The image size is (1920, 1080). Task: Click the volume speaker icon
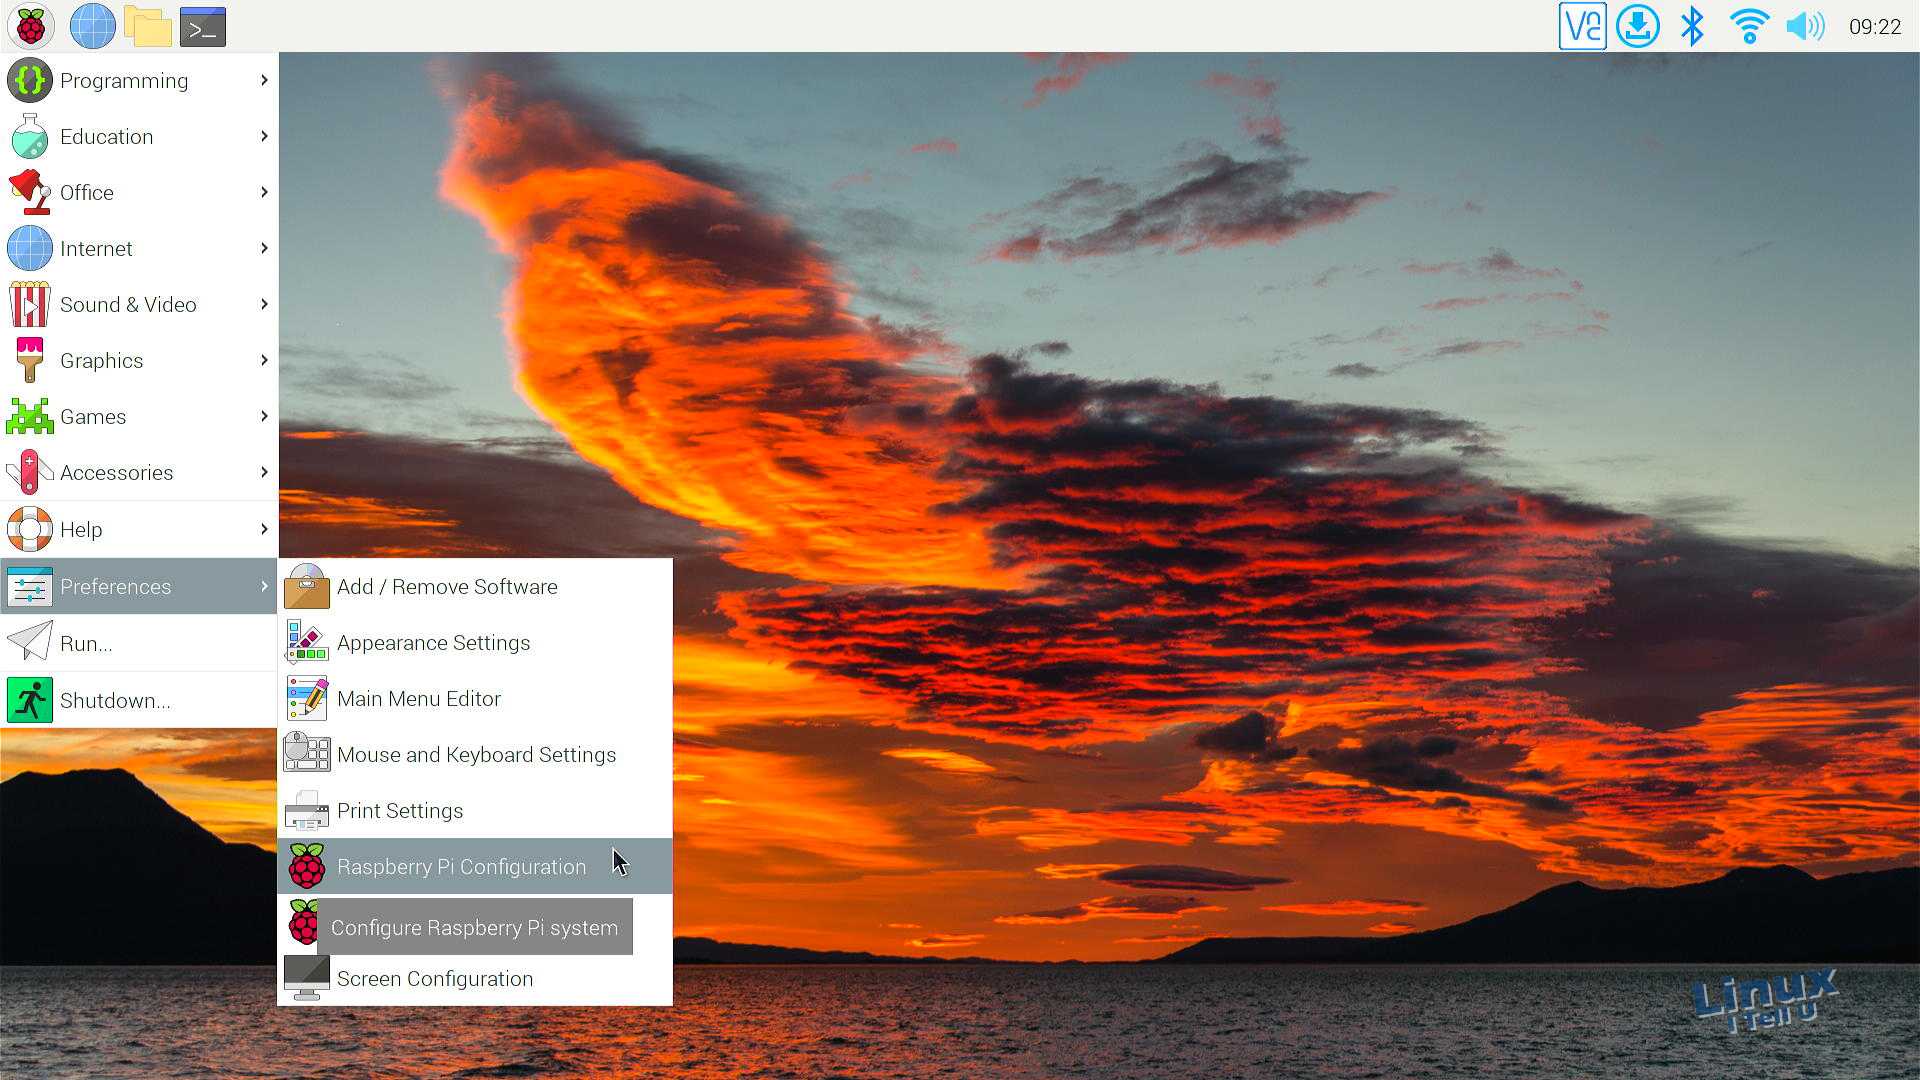pos(1805,26)
